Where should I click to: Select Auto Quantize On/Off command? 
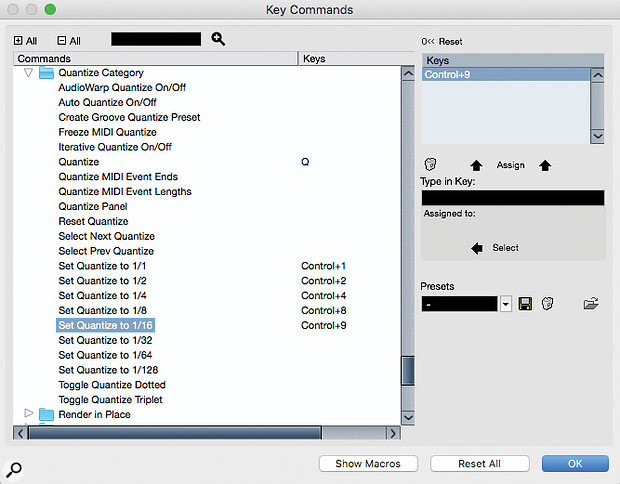[x=107, y=102]
